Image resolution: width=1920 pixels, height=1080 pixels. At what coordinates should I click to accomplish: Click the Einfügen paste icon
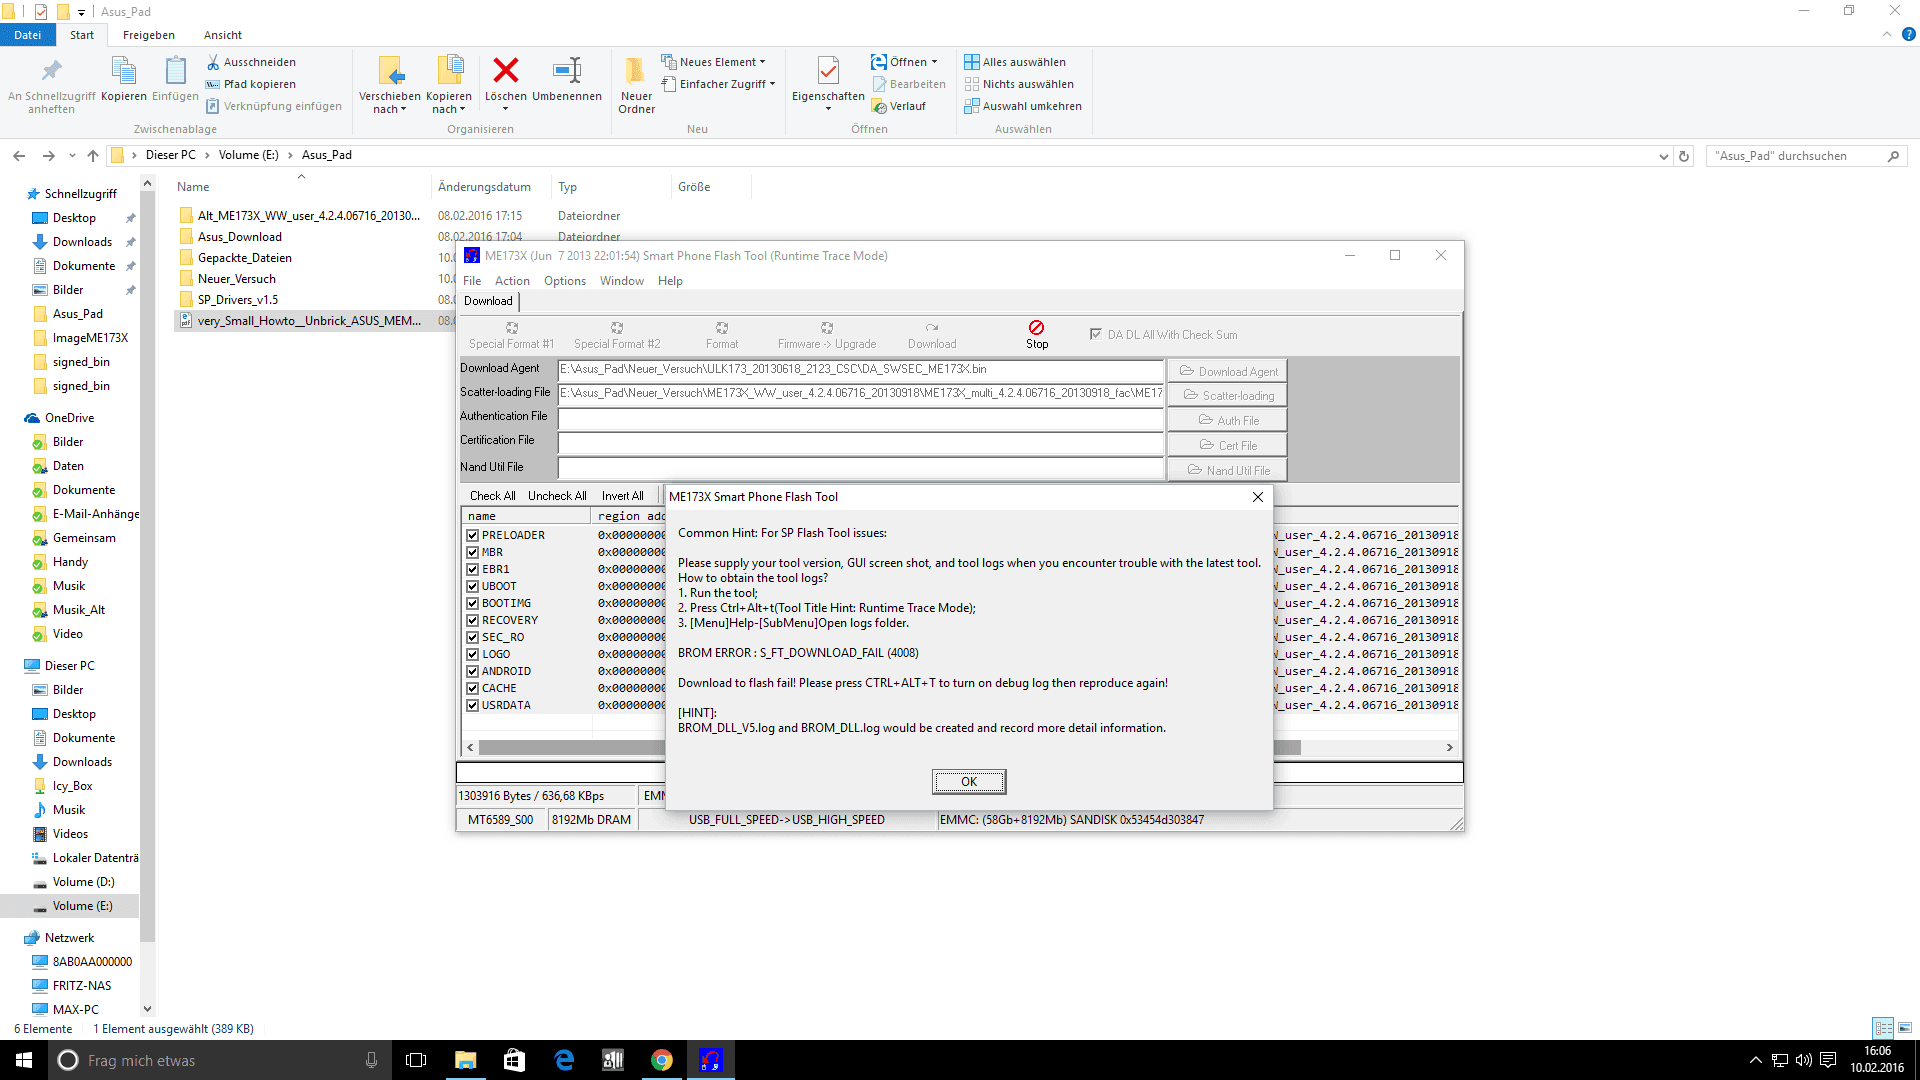click(x=176, y=70)
